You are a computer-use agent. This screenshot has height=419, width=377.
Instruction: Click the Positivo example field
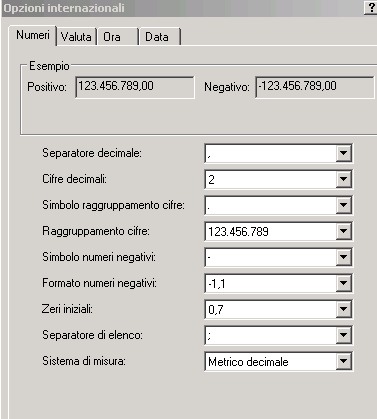tap(135, 87)
